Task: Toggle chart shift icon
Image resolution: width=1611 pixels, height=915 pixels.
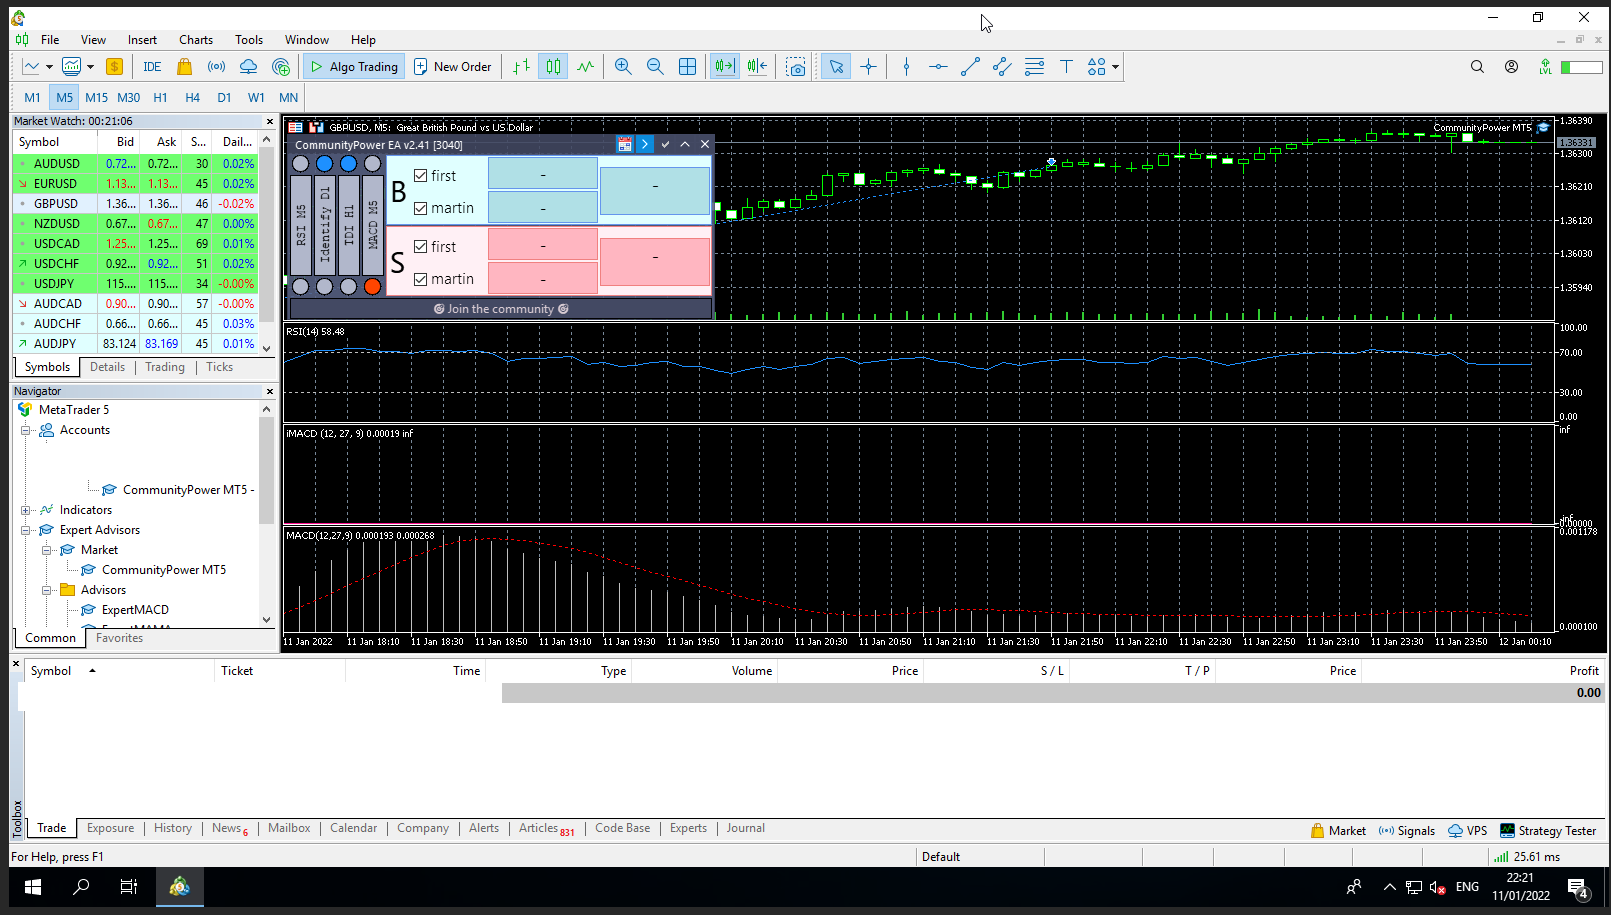Action: 757,66
